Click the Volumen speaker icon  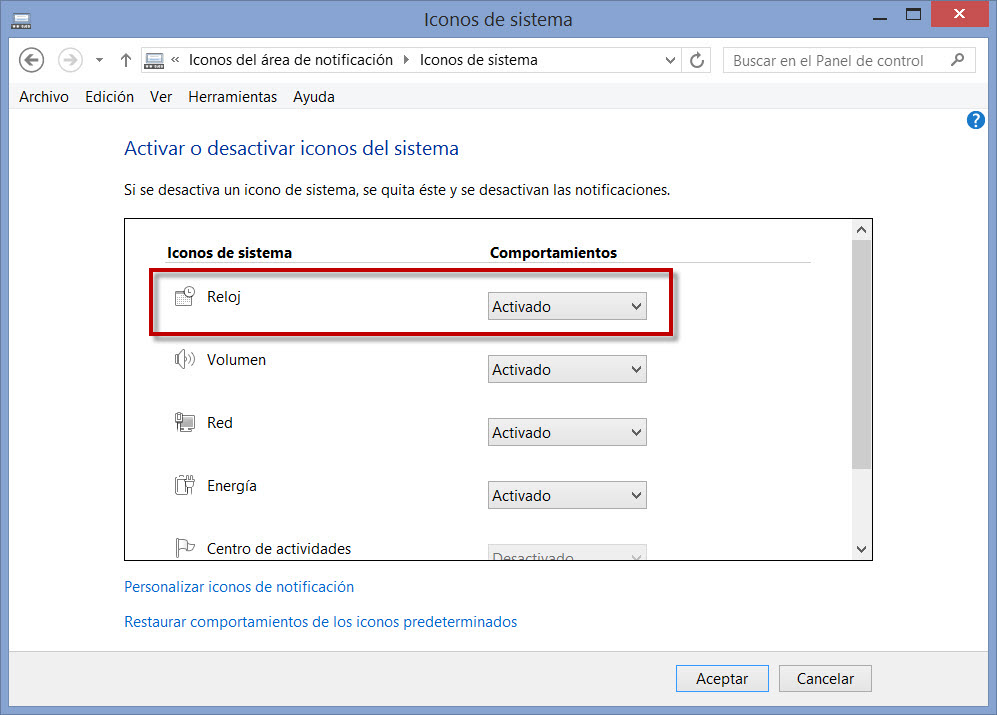tap(185, 359)
